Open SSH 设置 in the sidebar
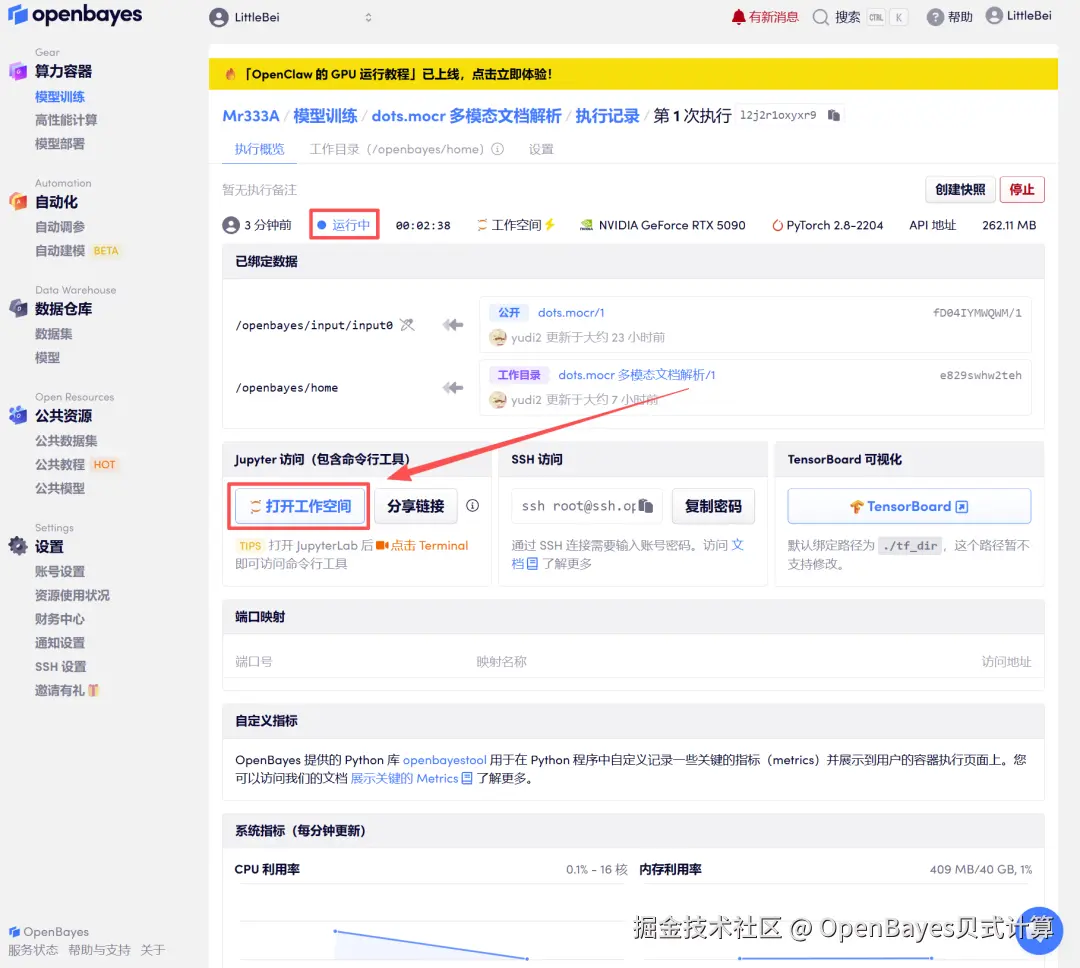 pyautogui.click(x=61, y=666)
